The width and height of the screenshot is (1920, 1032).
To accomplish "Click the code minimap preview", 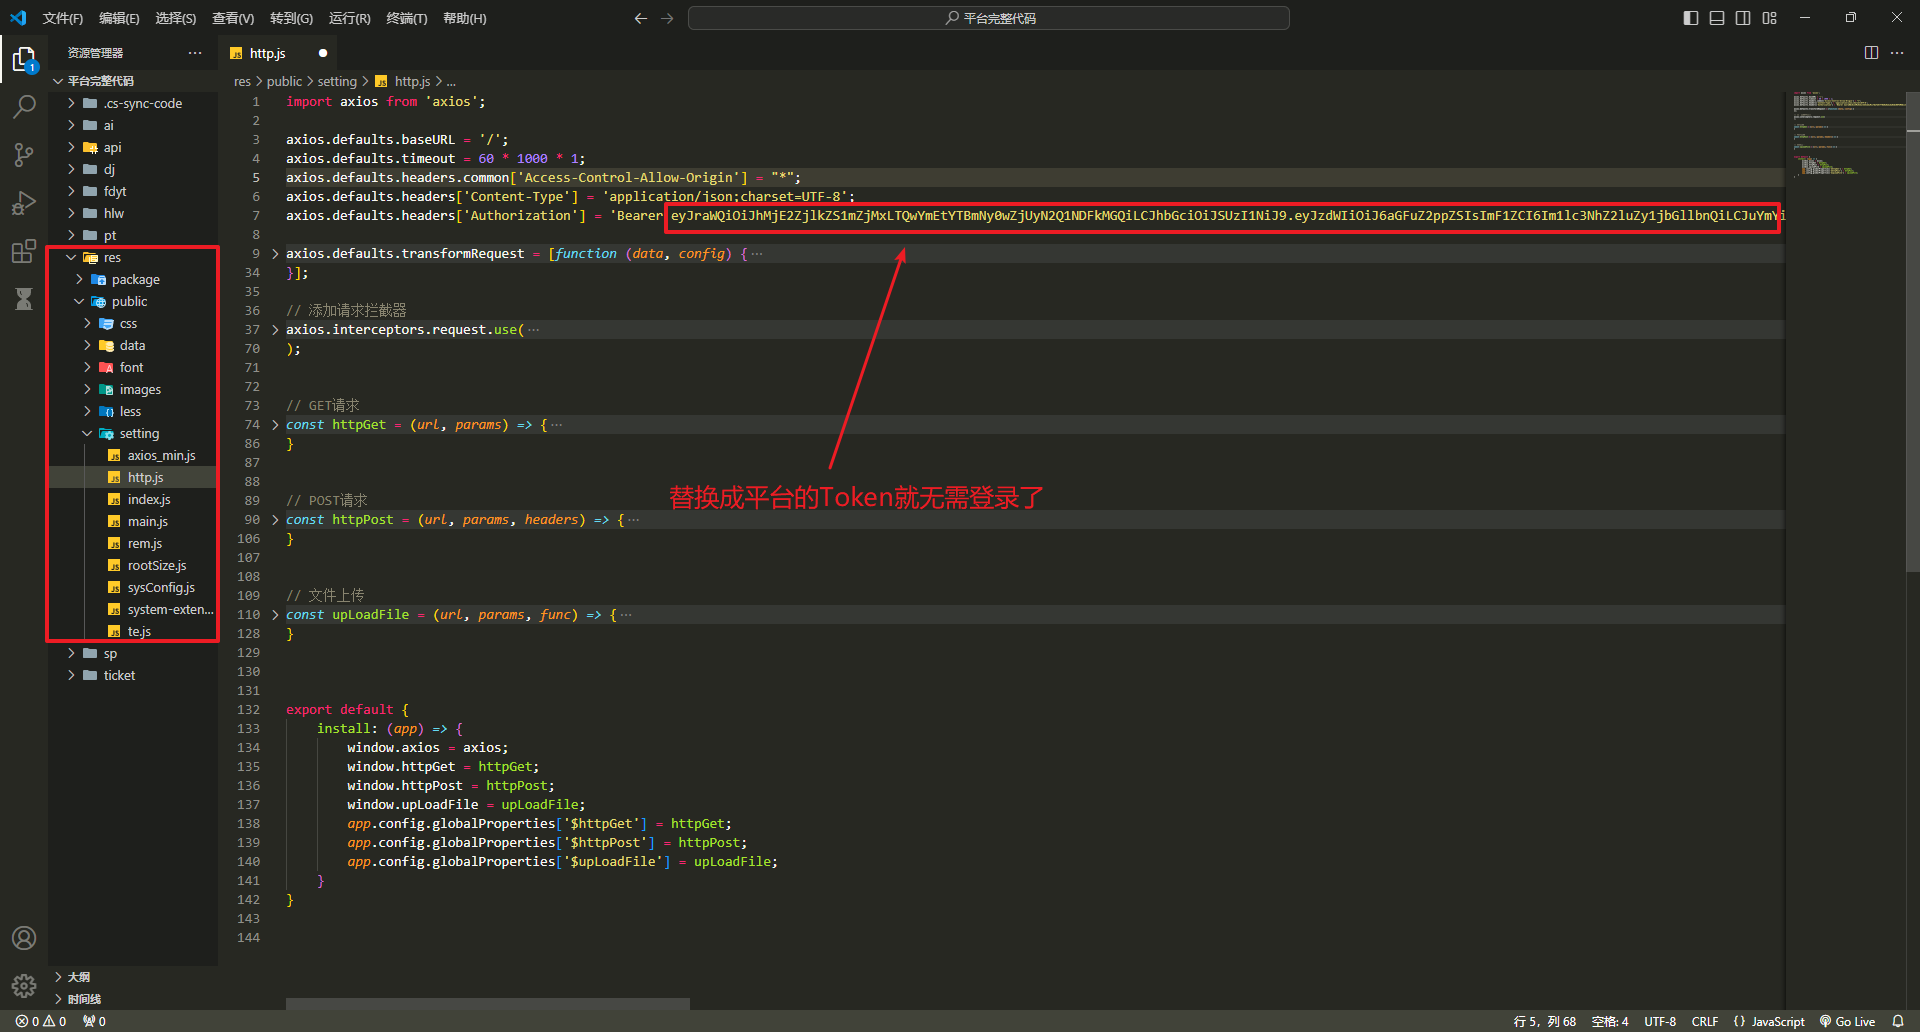I will point(1845,135).
